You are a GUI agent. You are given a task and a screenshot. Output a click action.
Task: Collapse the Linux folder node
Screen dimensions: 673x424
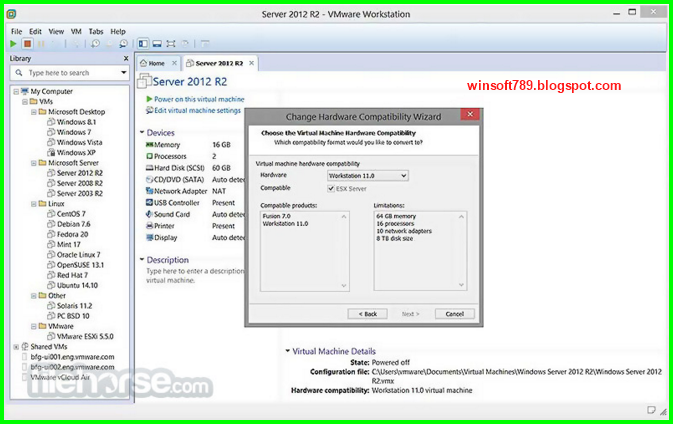pos(33,204)
